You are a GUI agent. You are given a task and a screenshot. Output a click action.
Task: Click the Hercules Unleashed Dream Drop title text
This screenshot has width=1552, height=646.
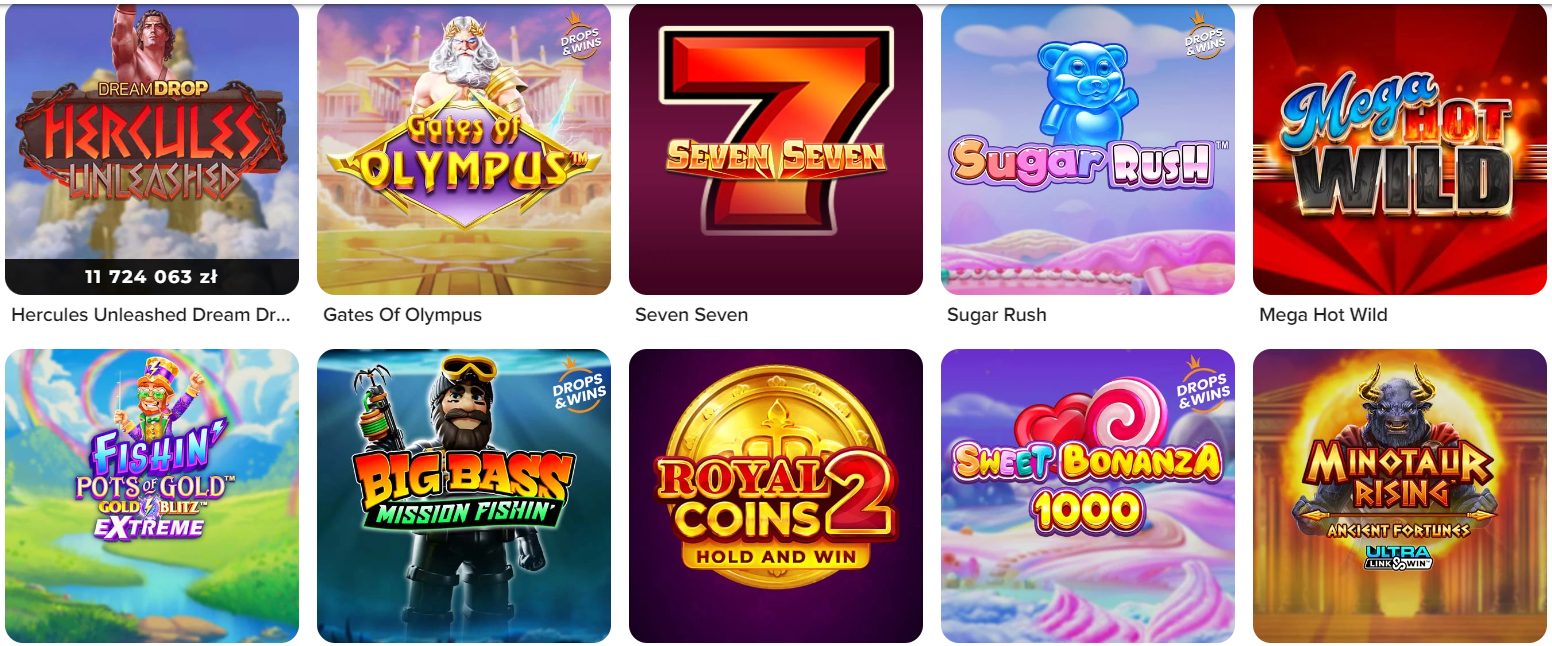point(151,315)
